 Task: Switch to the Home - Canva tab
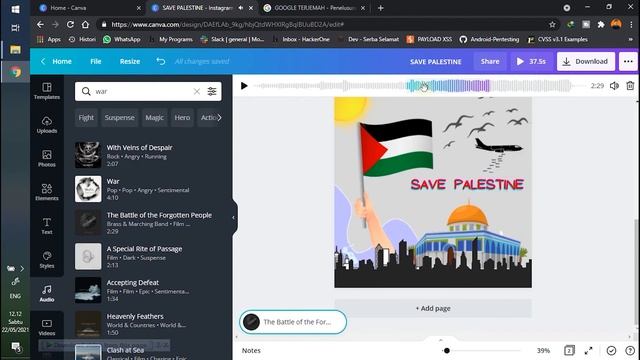point(87,8)
